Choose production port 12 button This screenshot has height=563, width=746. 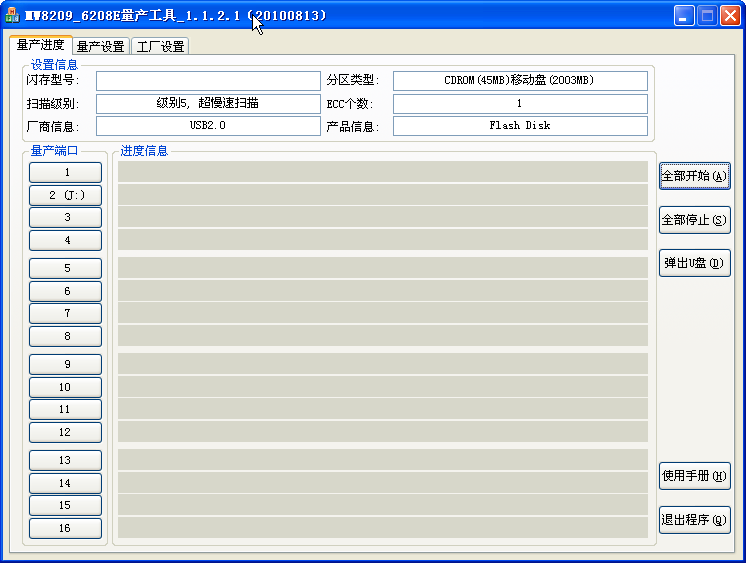[66, 433]
